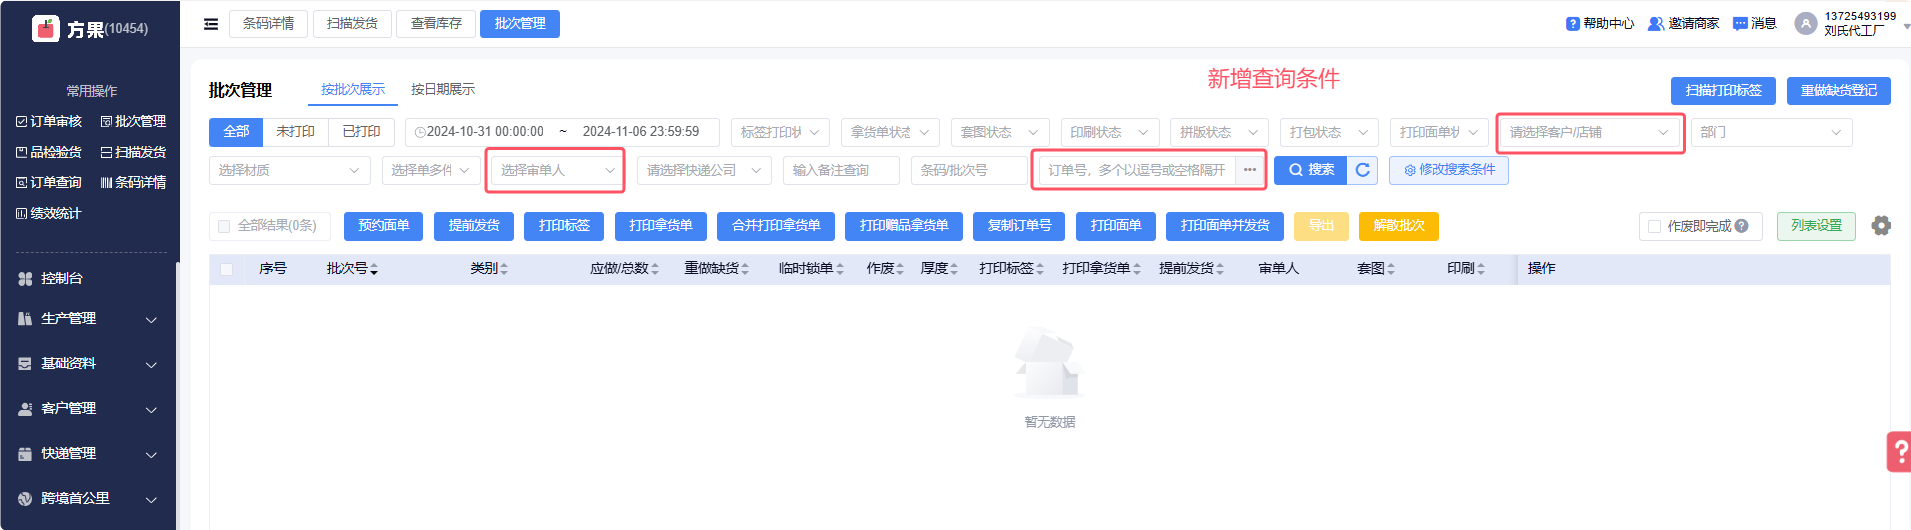
Task: Open the red help floating widget
Action: pos(1898,452)
